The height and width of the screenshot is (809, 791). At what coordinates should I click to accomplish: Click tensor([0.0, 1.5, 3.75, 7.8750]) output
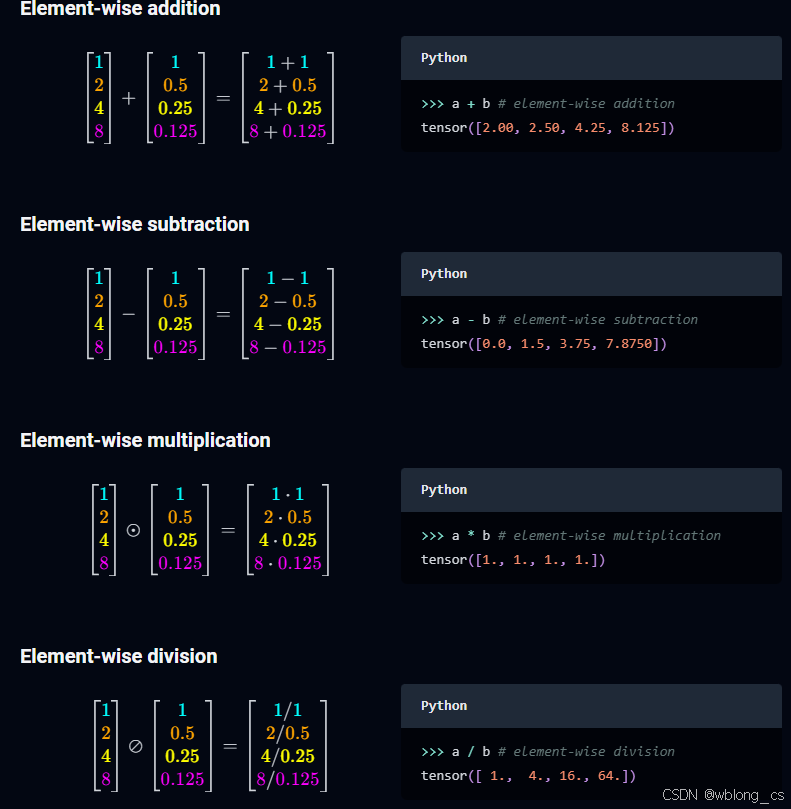544,344
